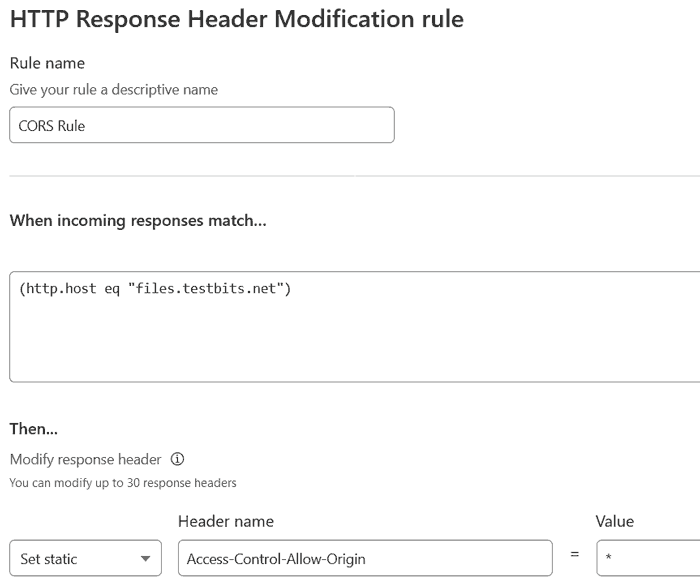Viewport: 700px width, 588px height.
Task: Click the 'Modify response header' label
Action: pyautogui.click(x=85, y=459)
